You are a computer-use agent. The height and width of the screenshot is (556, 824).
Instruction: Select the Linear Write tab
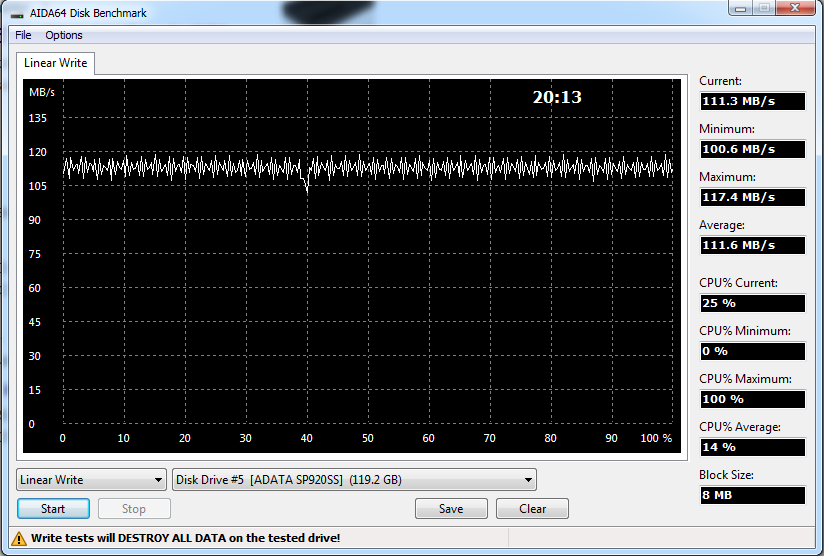point(55,63)
